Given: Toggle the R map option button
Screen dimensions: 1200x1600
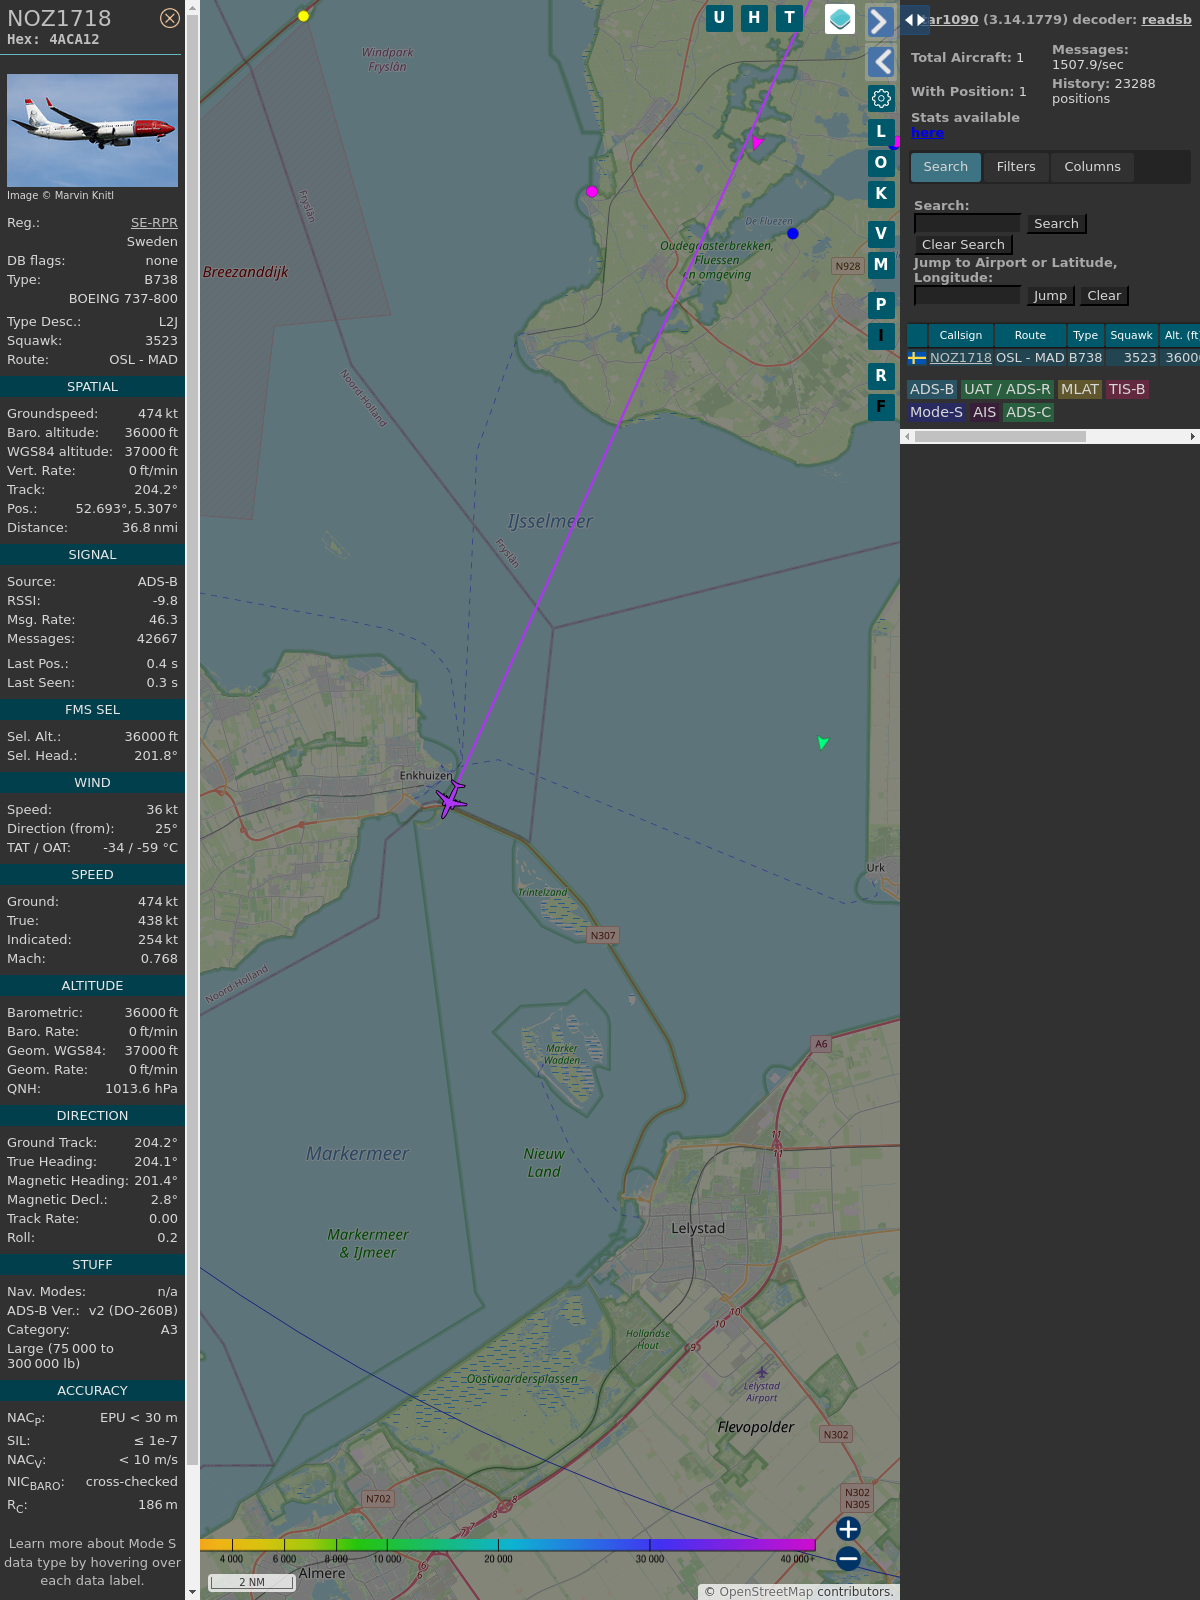Looking at the screenshot, I should [x=881, y=376].
